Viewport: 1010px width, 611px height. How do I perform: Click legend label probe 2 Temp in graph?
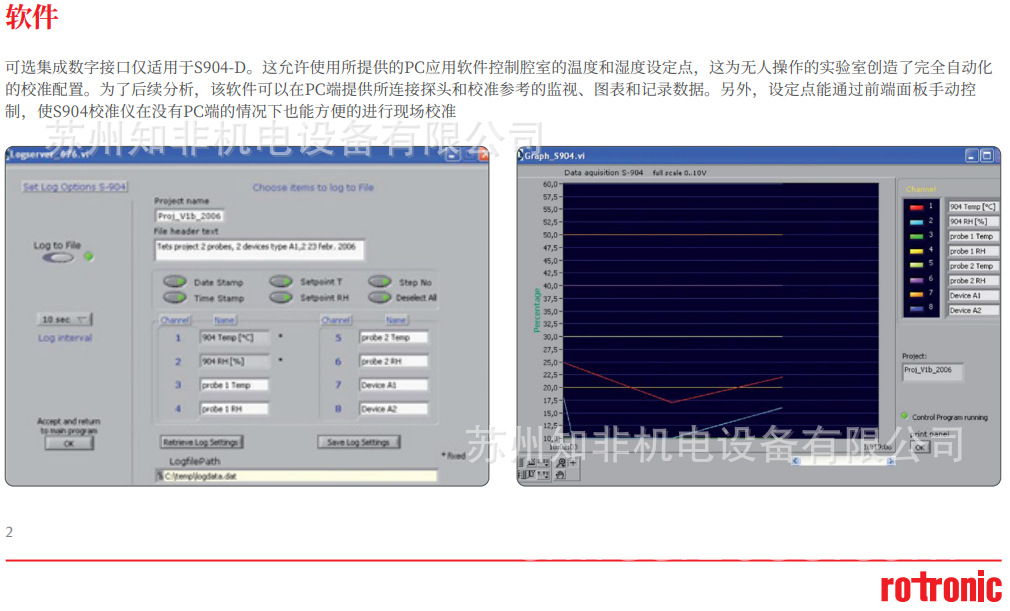pyautogui.click(x=973, y=266)
